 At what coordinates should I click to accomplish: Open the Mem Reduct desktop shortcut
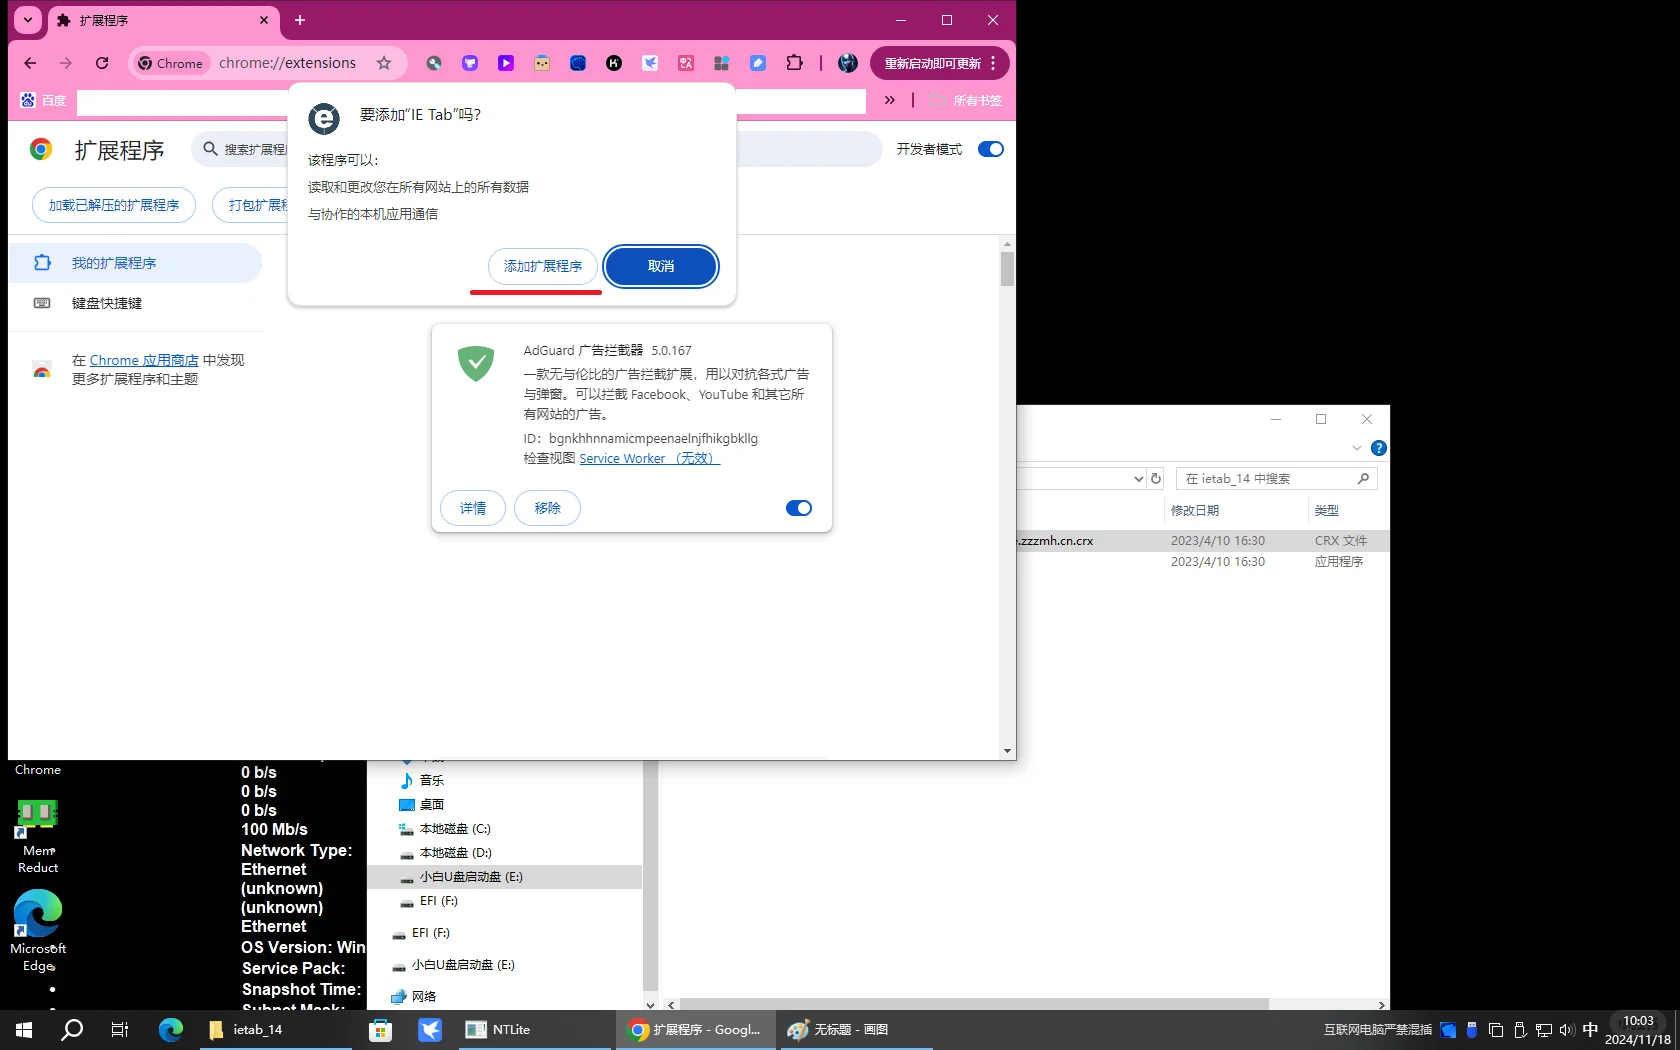(38, 837)
